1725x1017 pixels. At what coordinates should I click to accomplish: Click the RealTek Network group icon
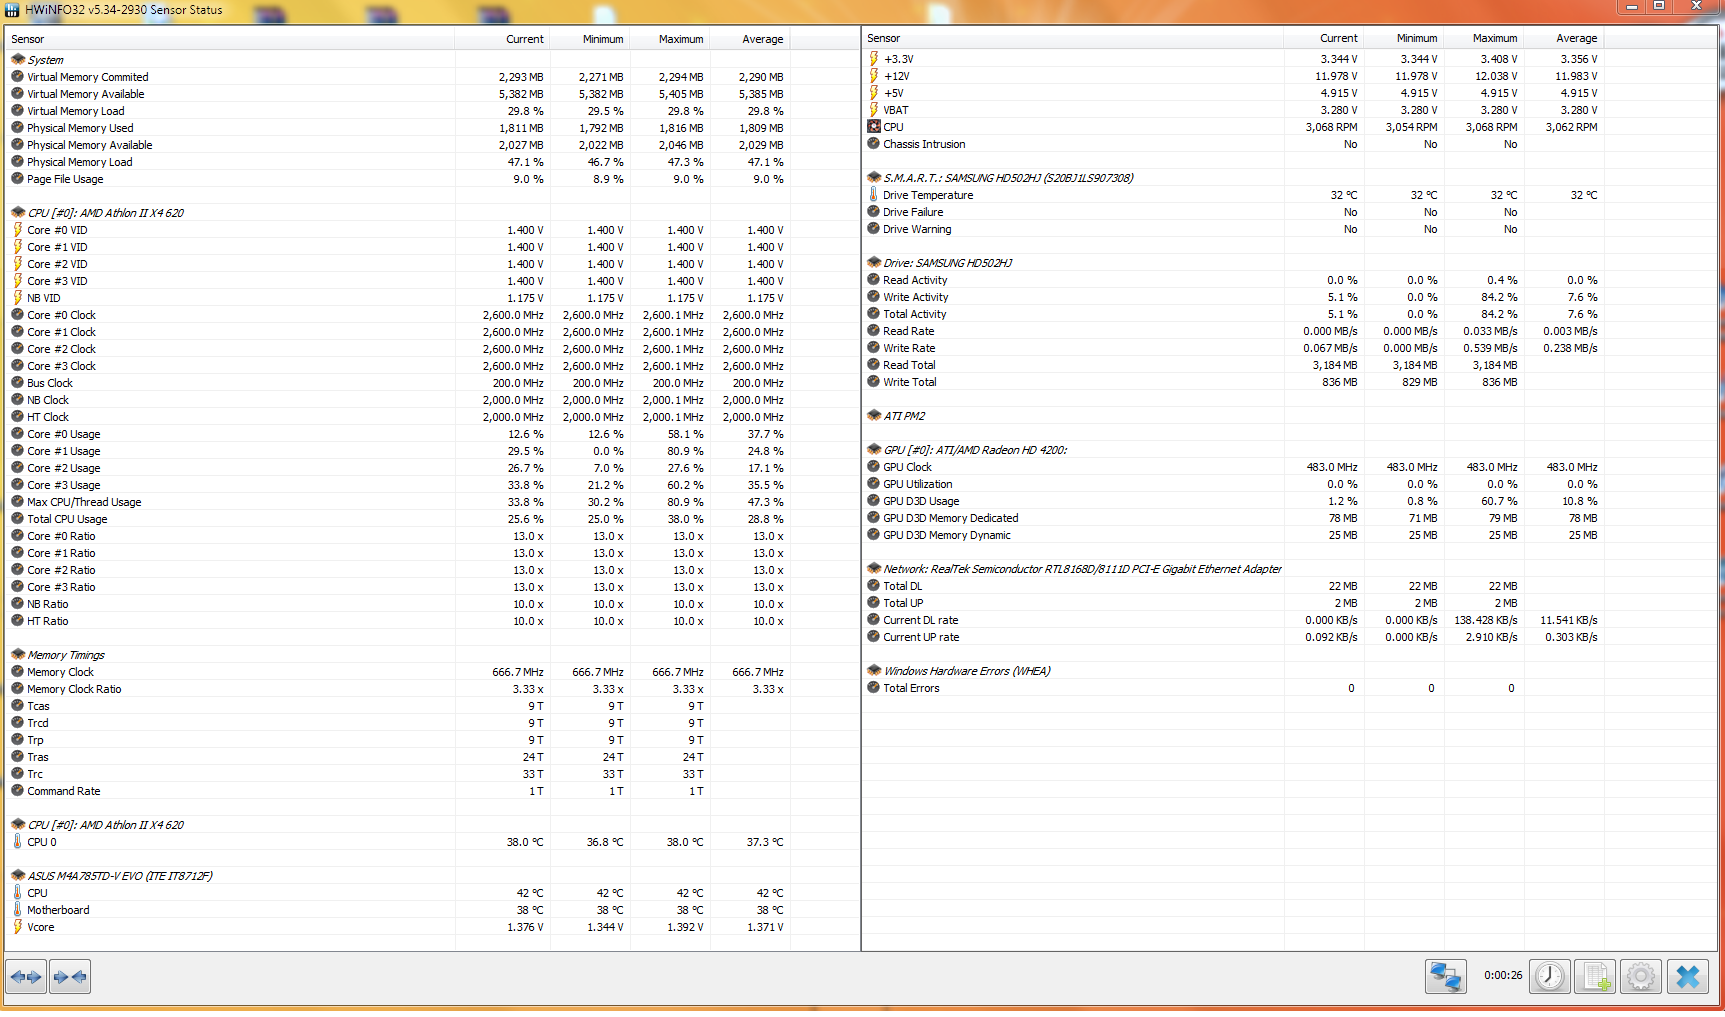coord(874,569)
